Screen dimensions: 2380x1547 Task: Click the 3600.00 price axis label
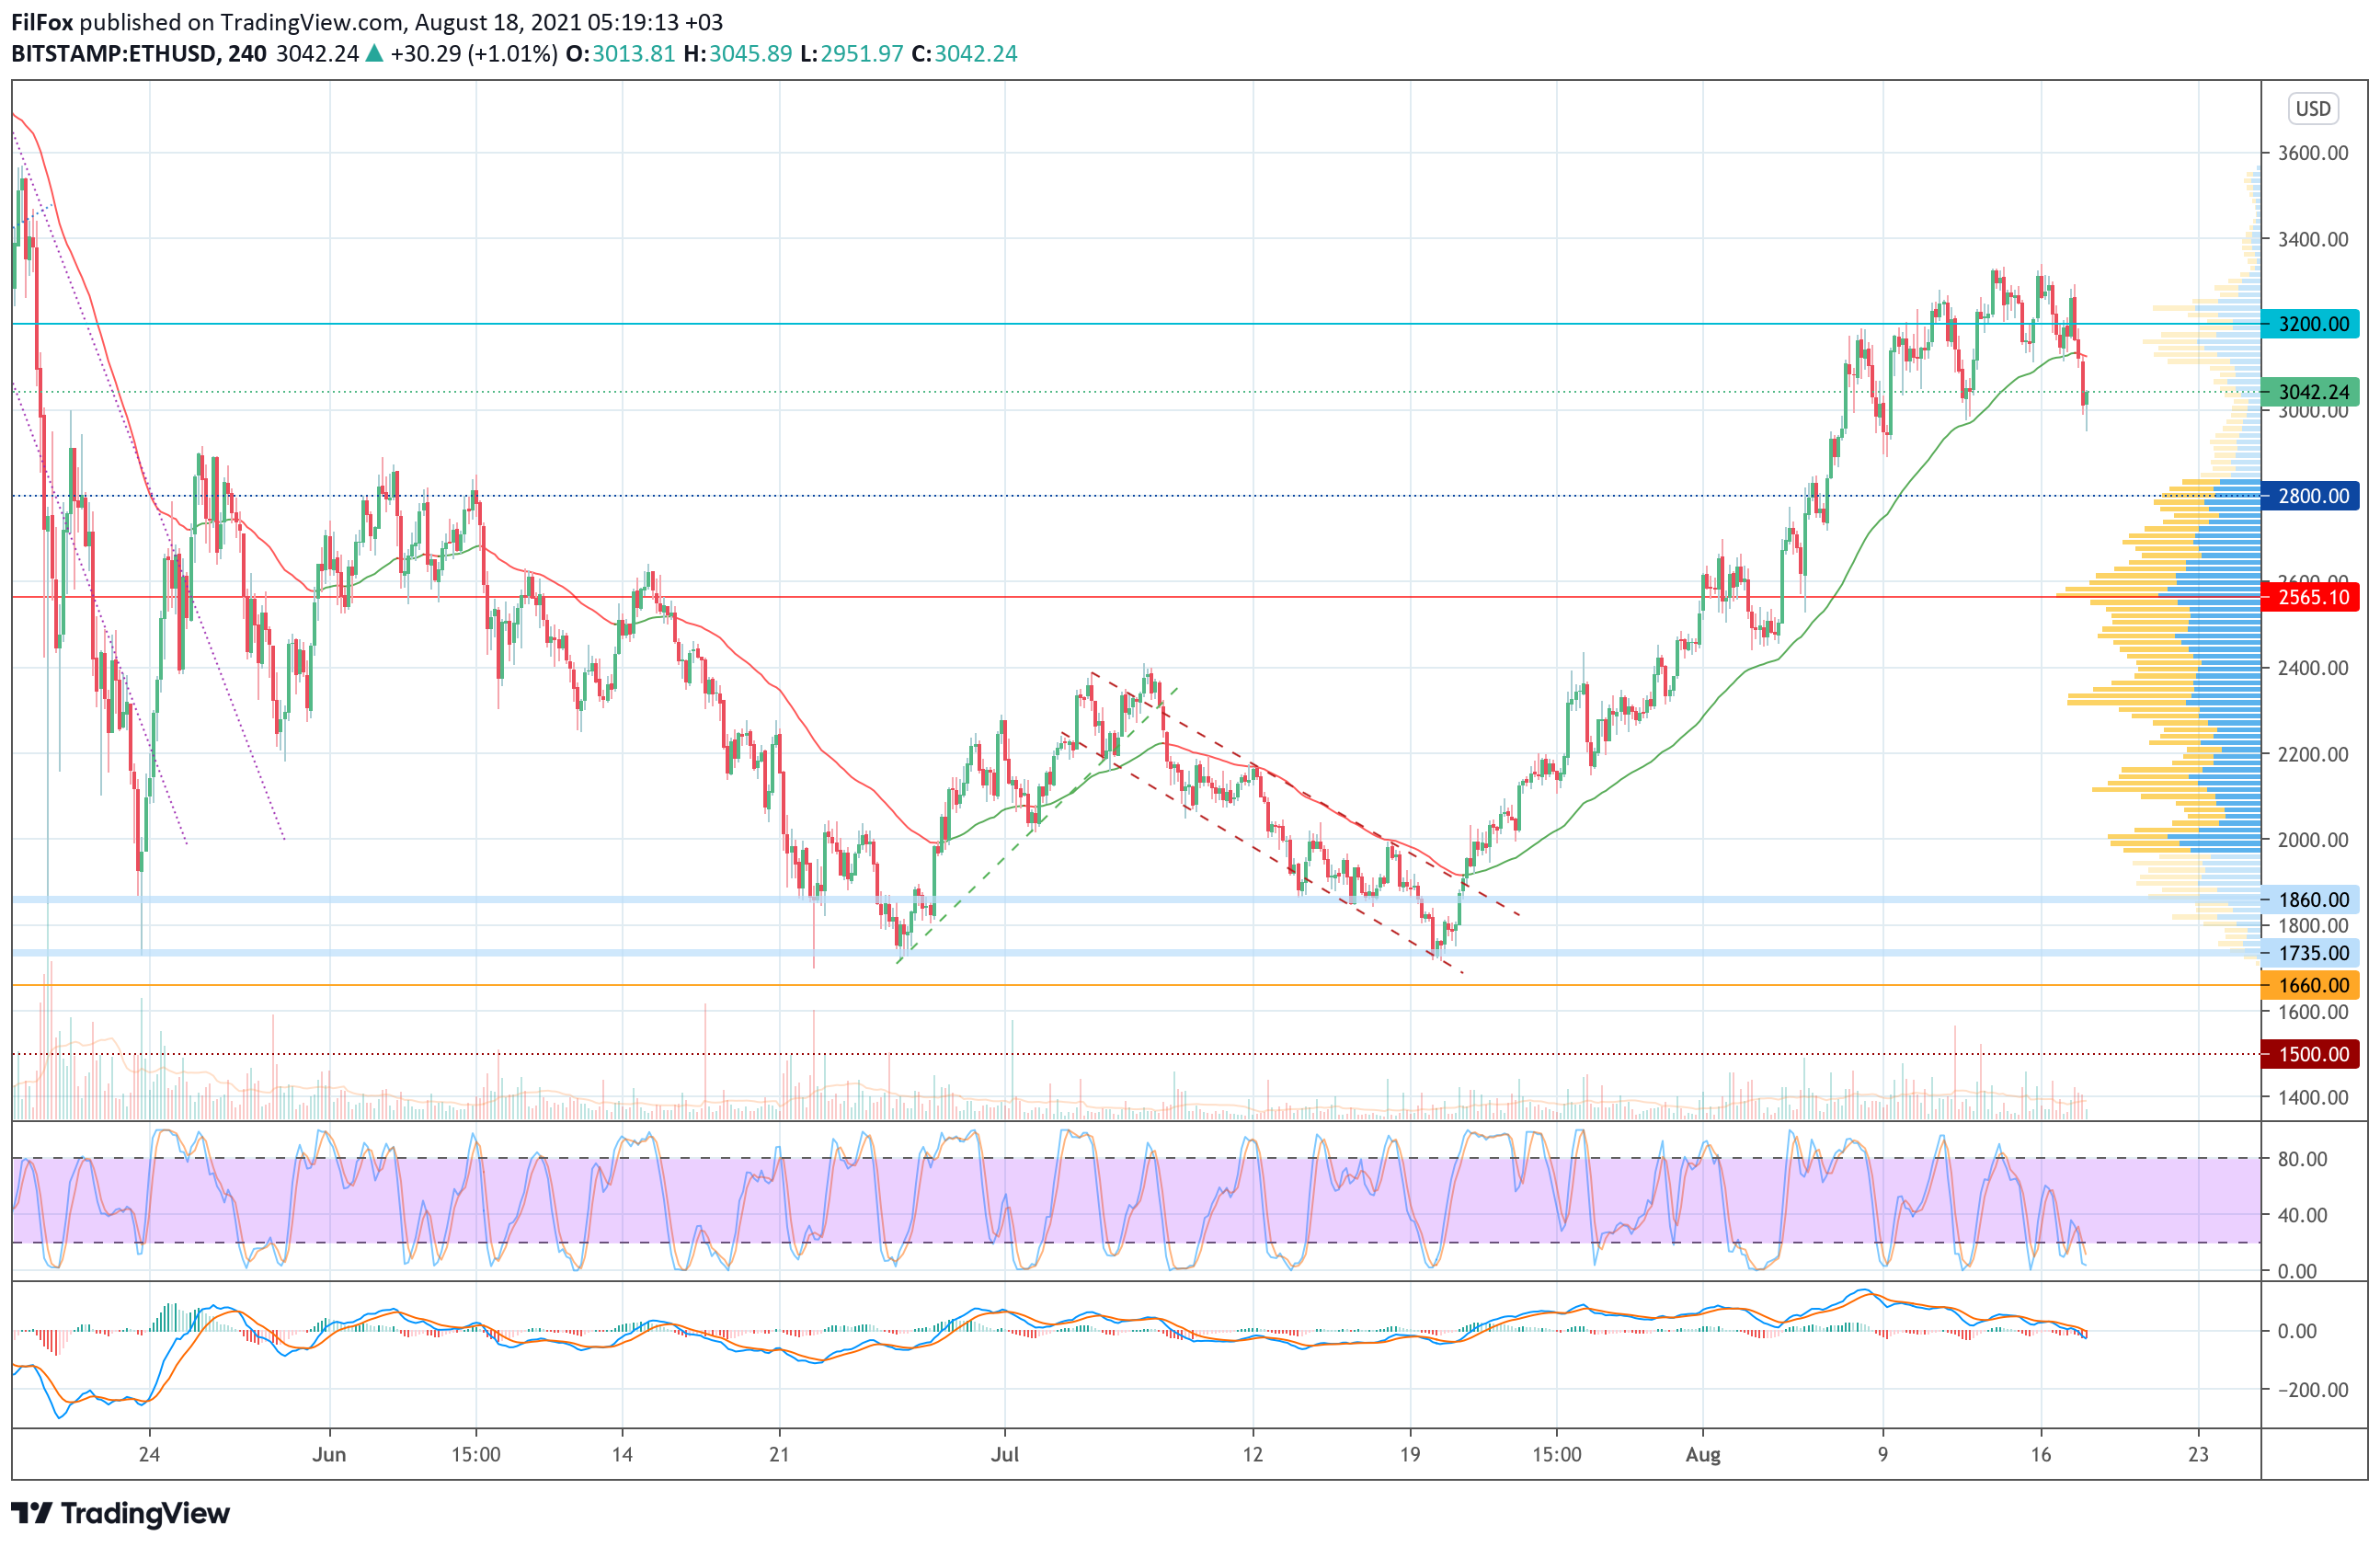pyautogui.click(x=2312, y=153)
